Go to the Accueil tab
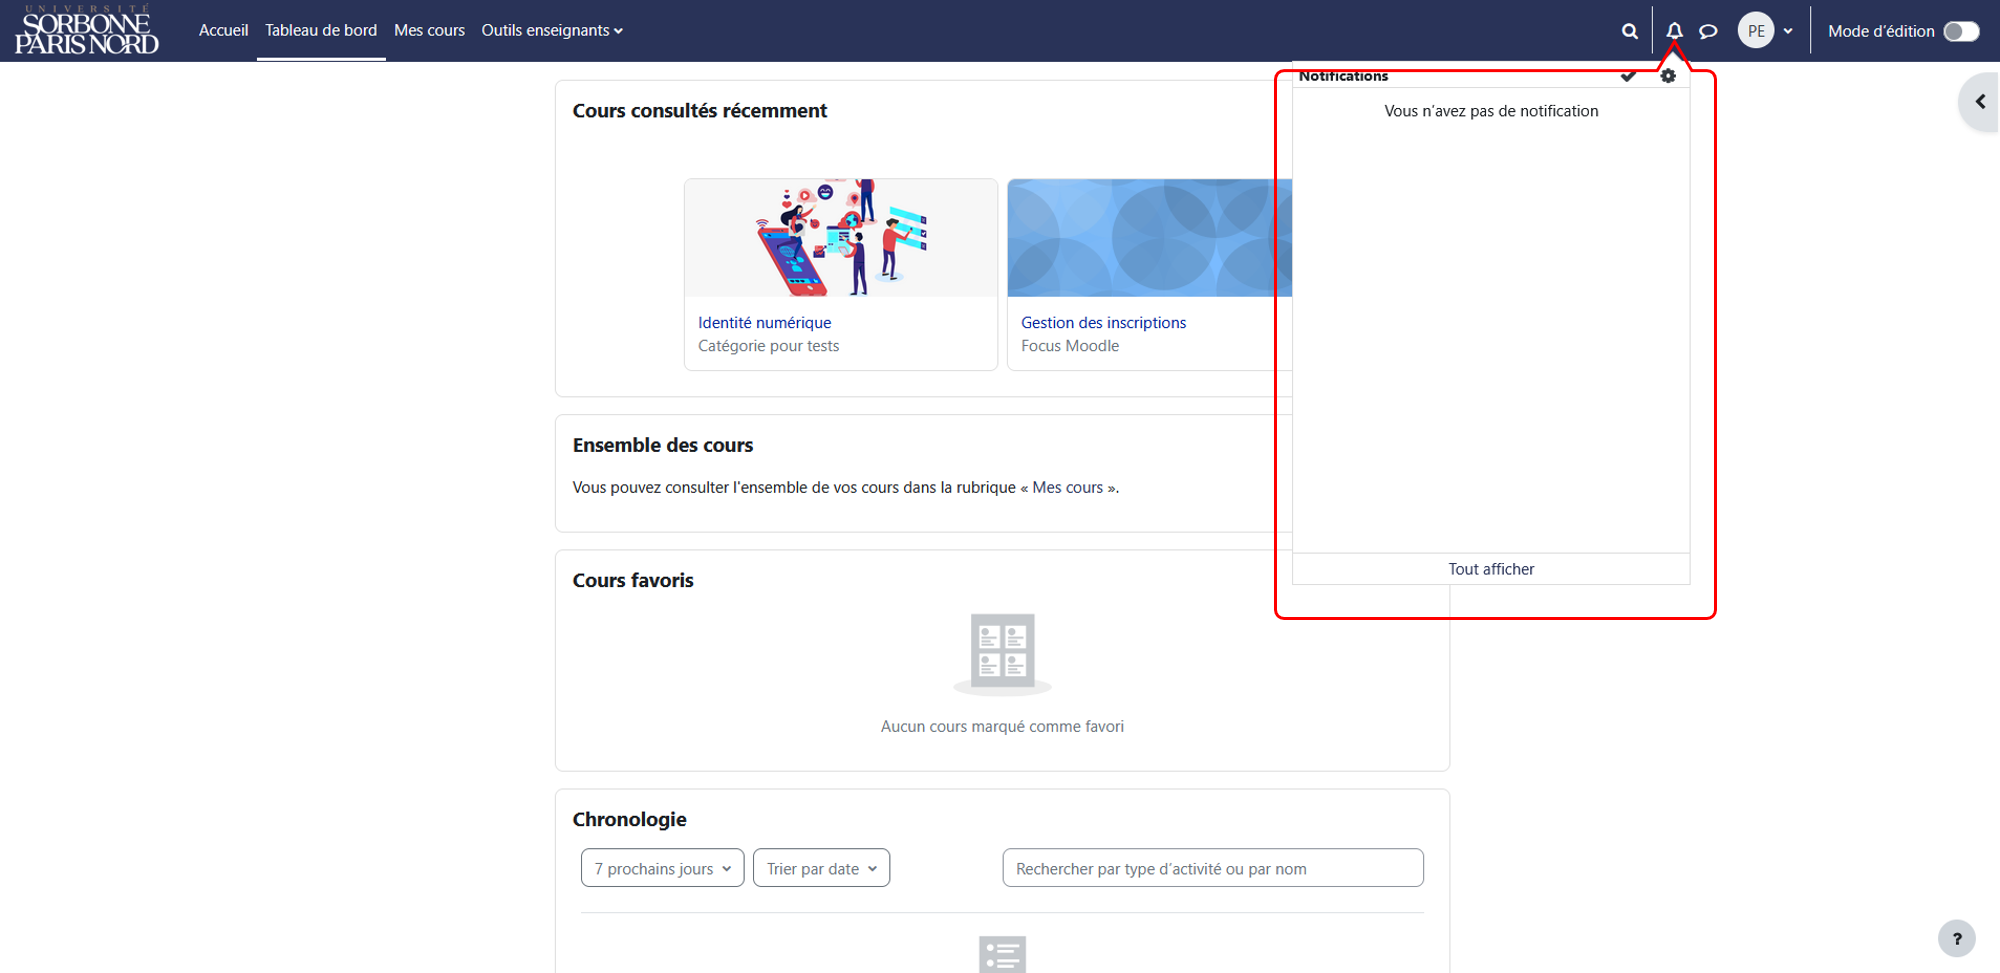 tap(223, 31)
